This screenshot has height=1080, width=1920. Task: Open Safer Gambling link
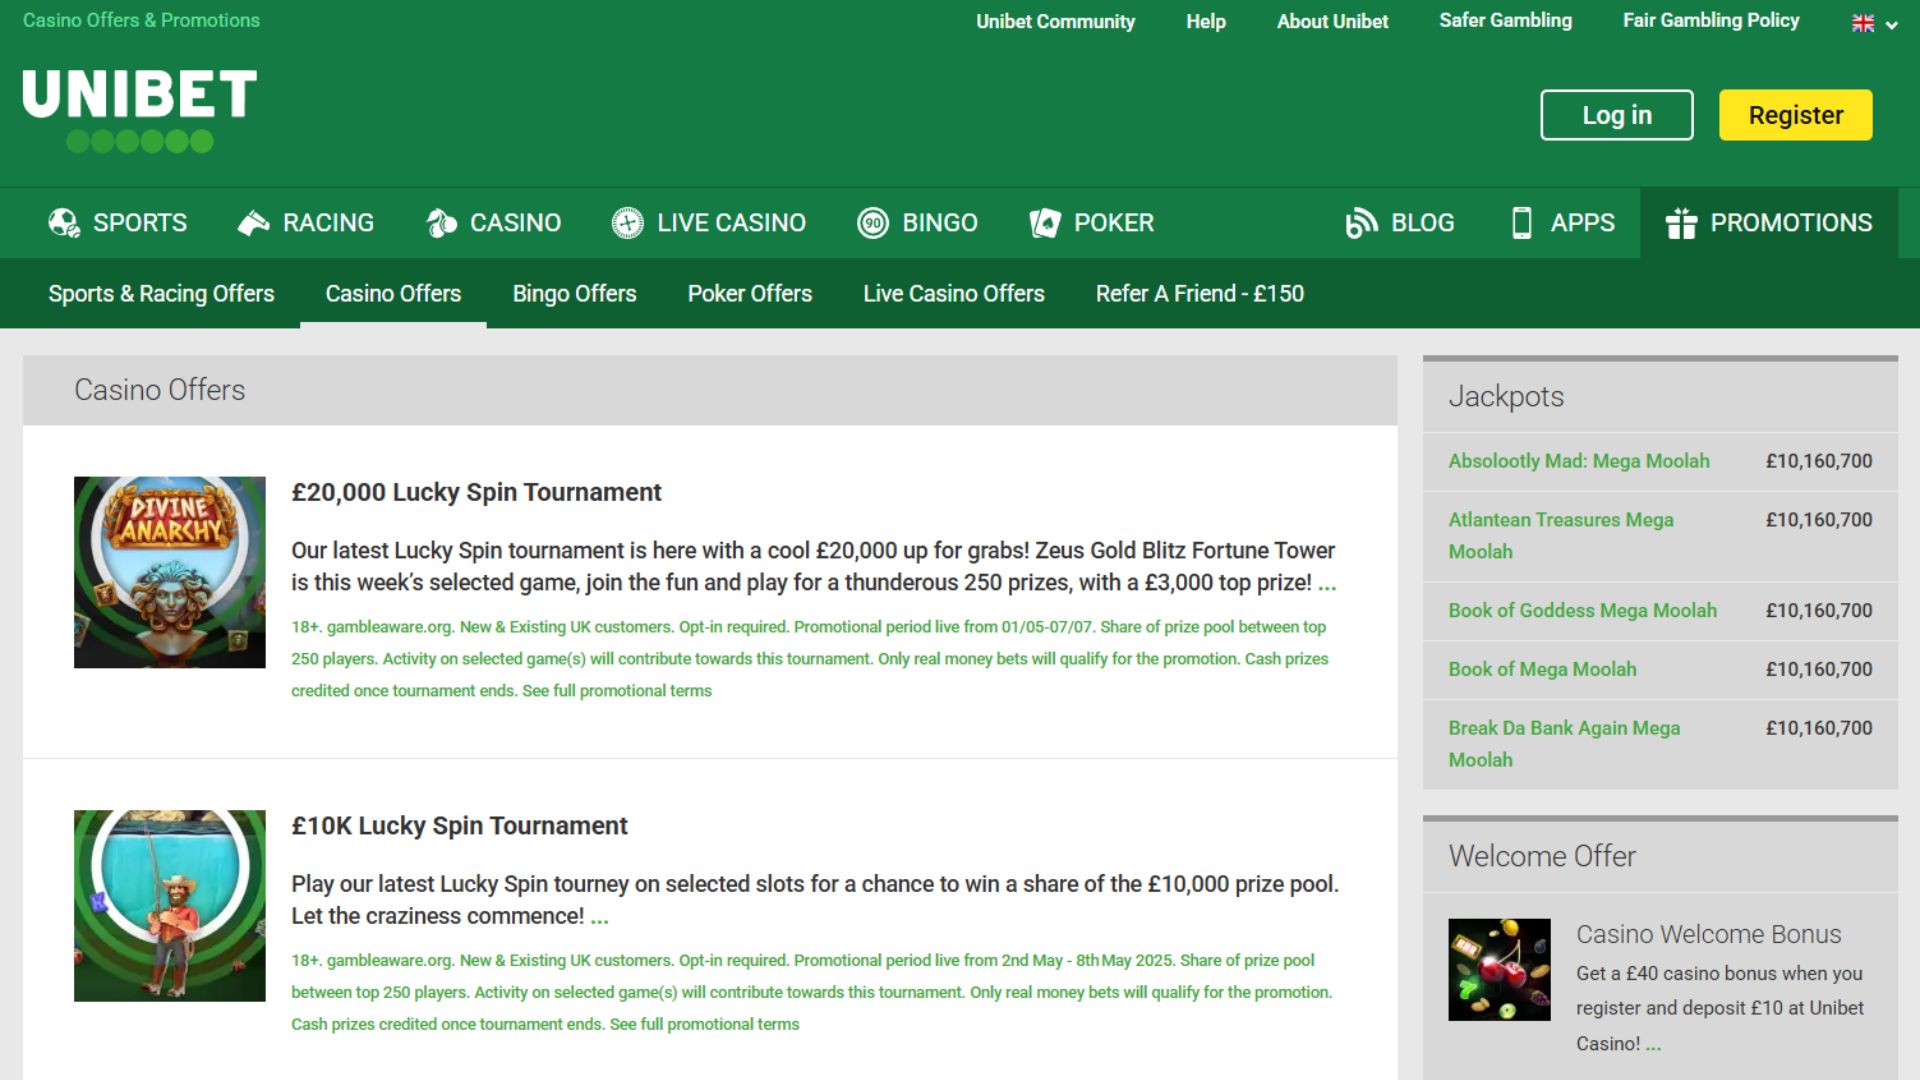coord(1506,20)
